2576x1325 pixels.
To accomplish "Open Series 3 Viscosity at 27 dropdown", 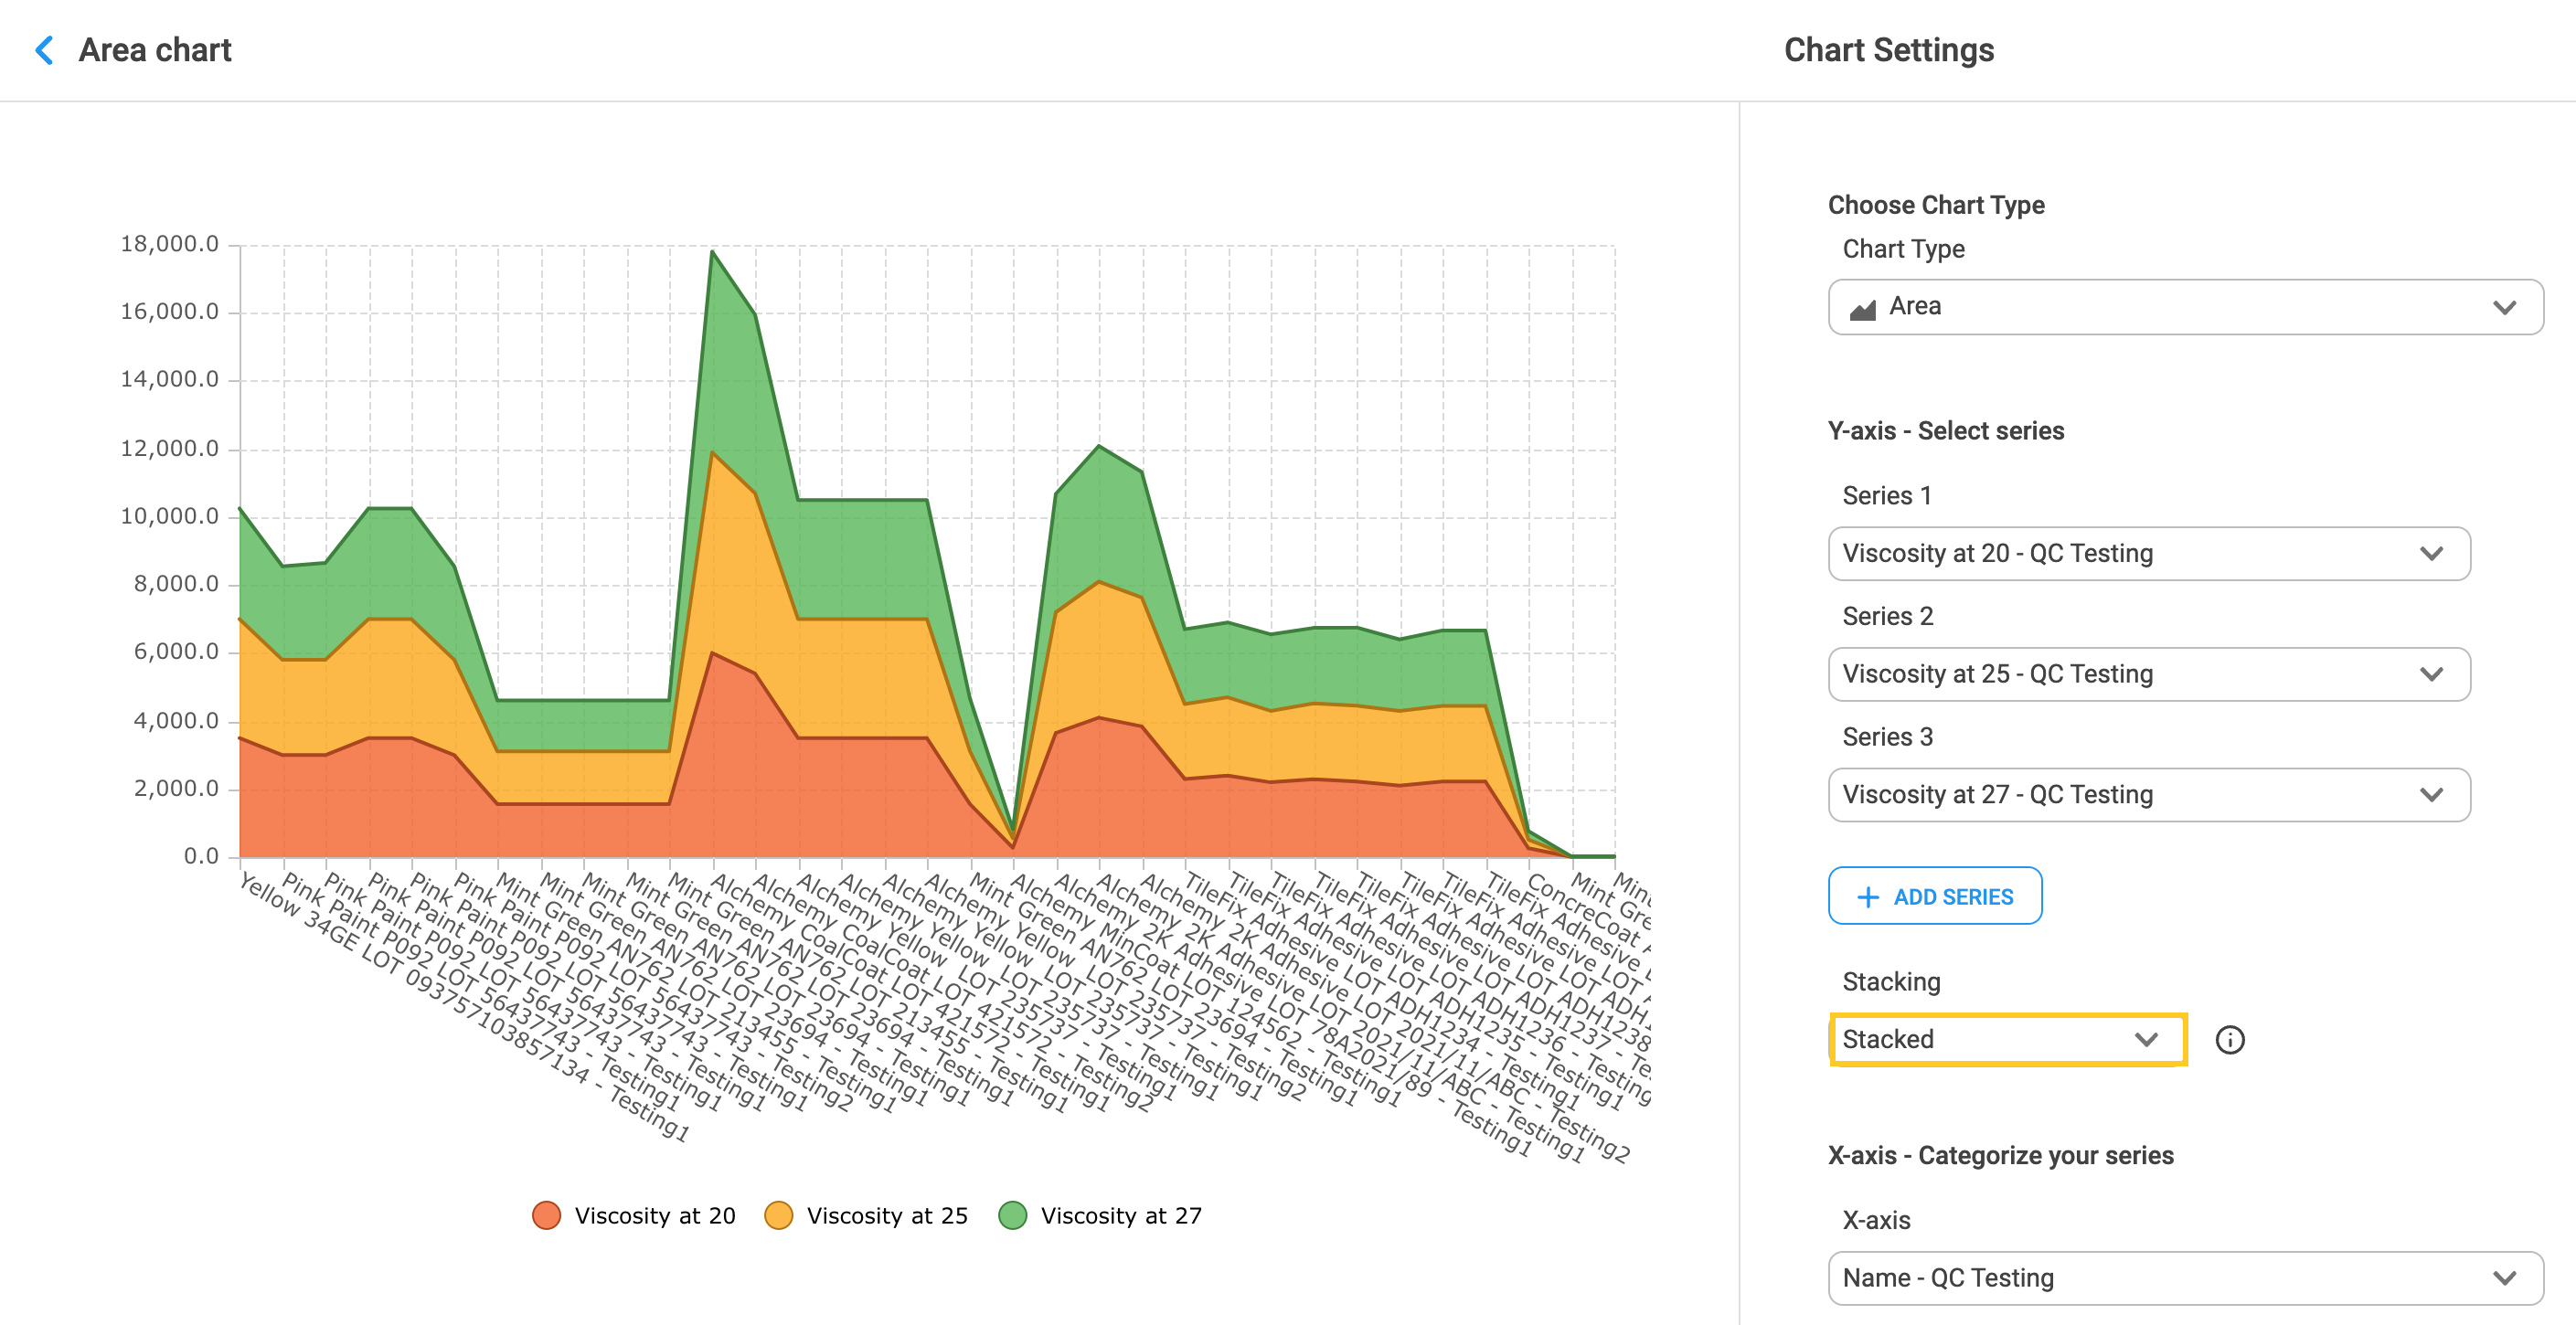I will coord(2148,795).
